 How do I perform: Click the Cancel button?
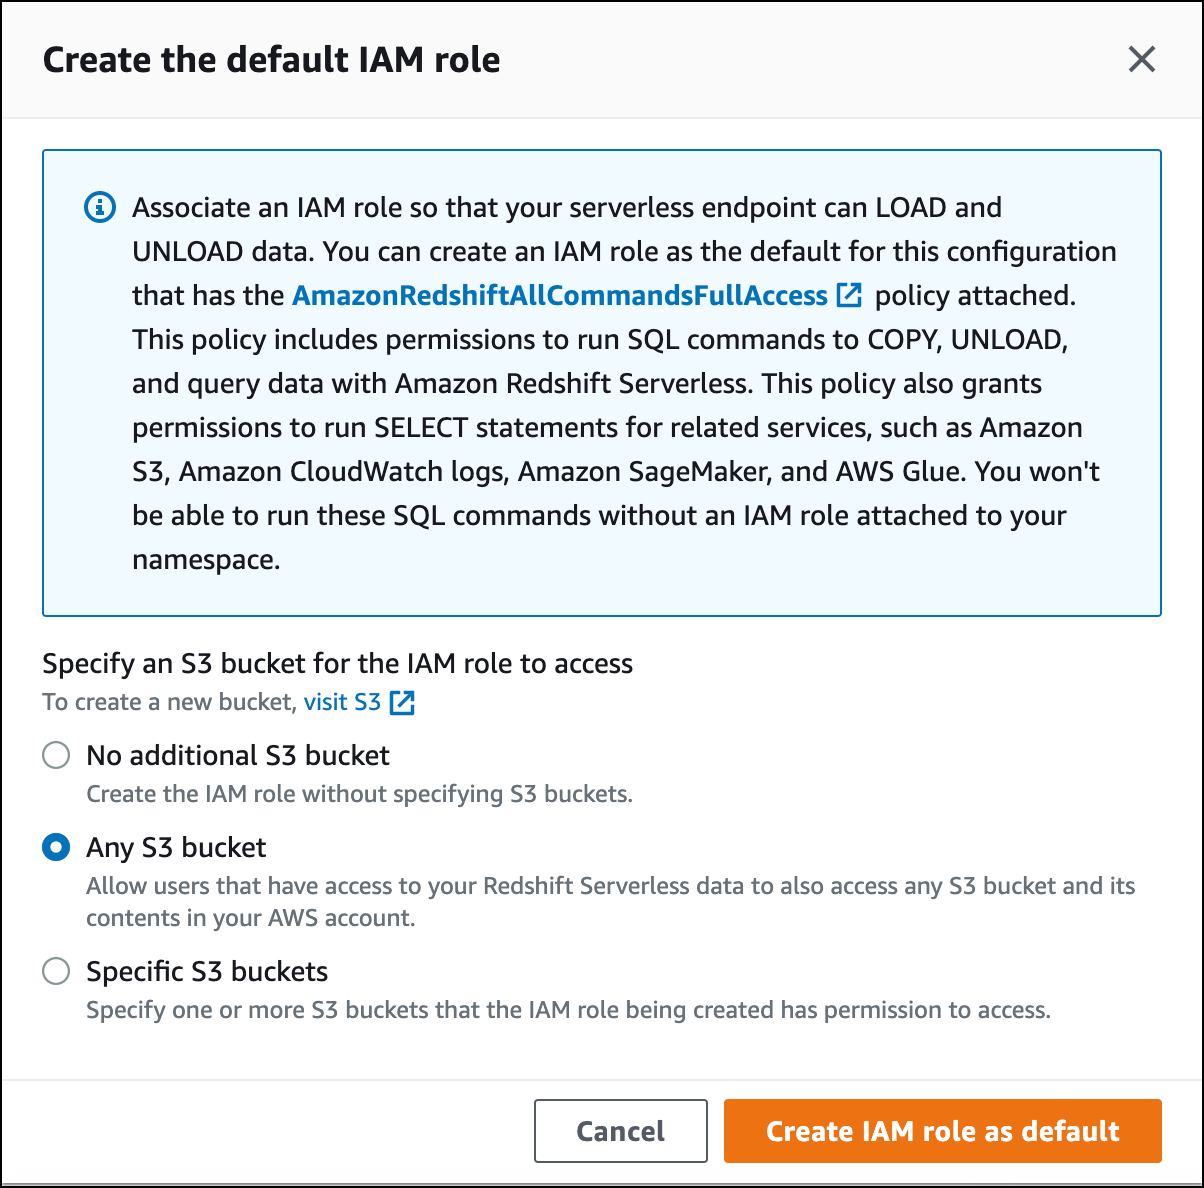tap(620, 1131)
